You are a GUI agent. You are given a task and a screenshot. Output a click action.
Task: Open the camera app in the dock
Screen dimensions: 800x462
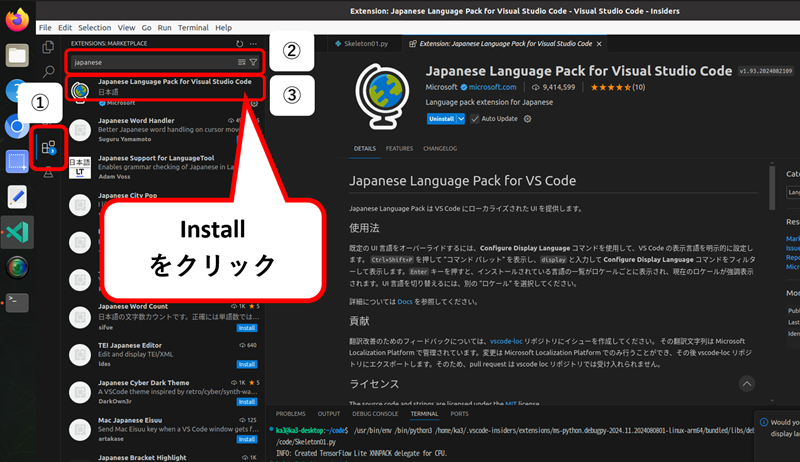click(x=17, y=267)
